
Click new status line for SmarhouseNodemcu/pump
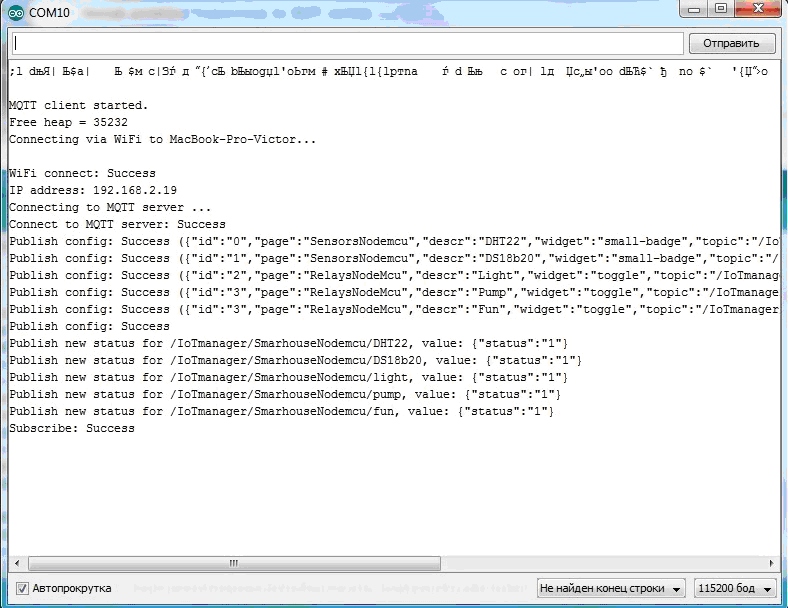285,394
